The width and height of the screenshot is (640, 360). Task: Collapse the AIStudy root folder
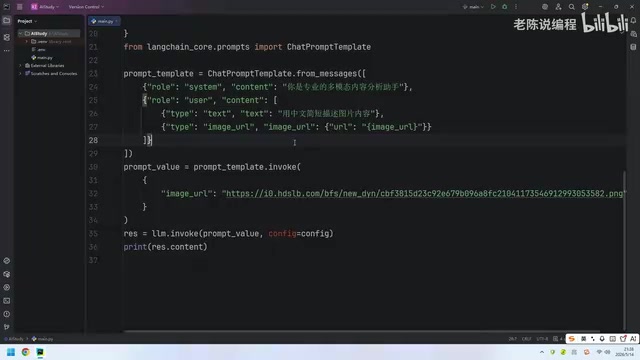pos(20,33)
